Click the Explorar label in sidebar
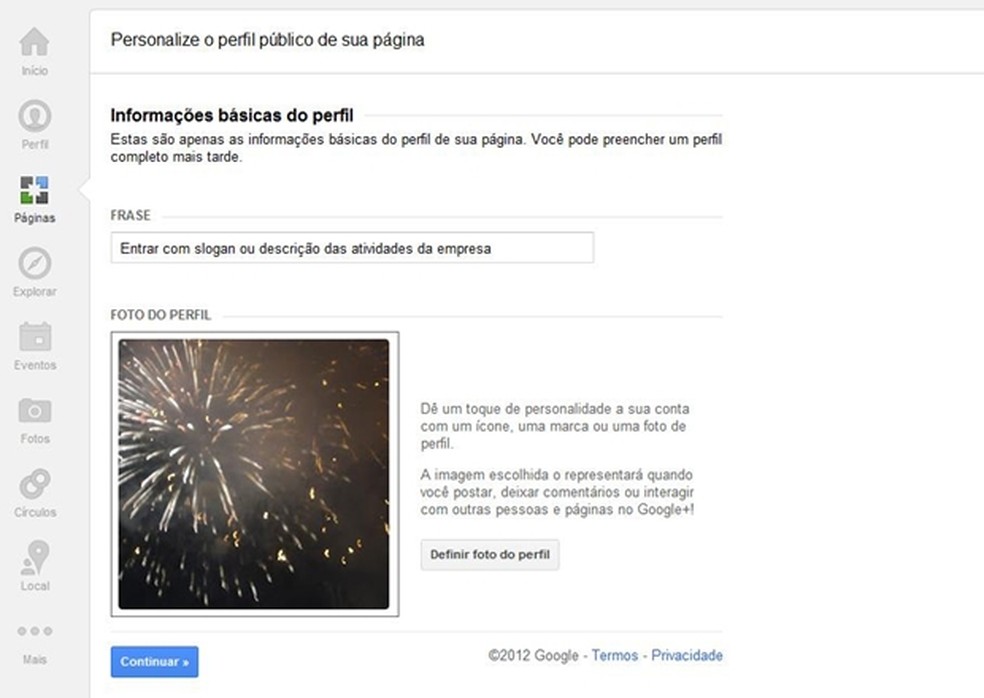 point(35,291)
